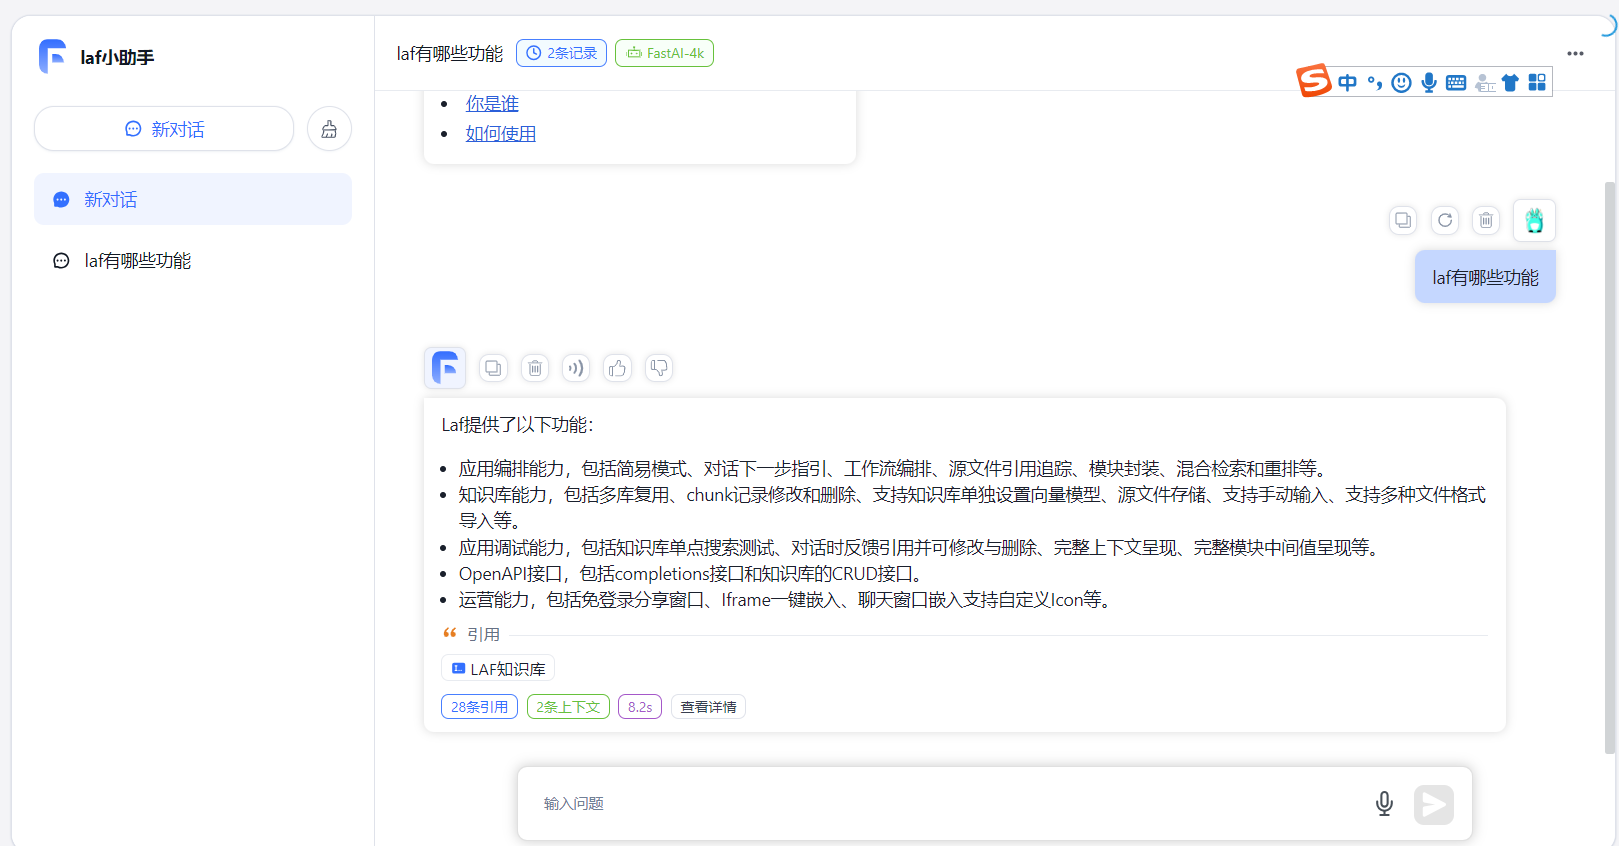Focus the 输入问题 input field

(950, 803)
